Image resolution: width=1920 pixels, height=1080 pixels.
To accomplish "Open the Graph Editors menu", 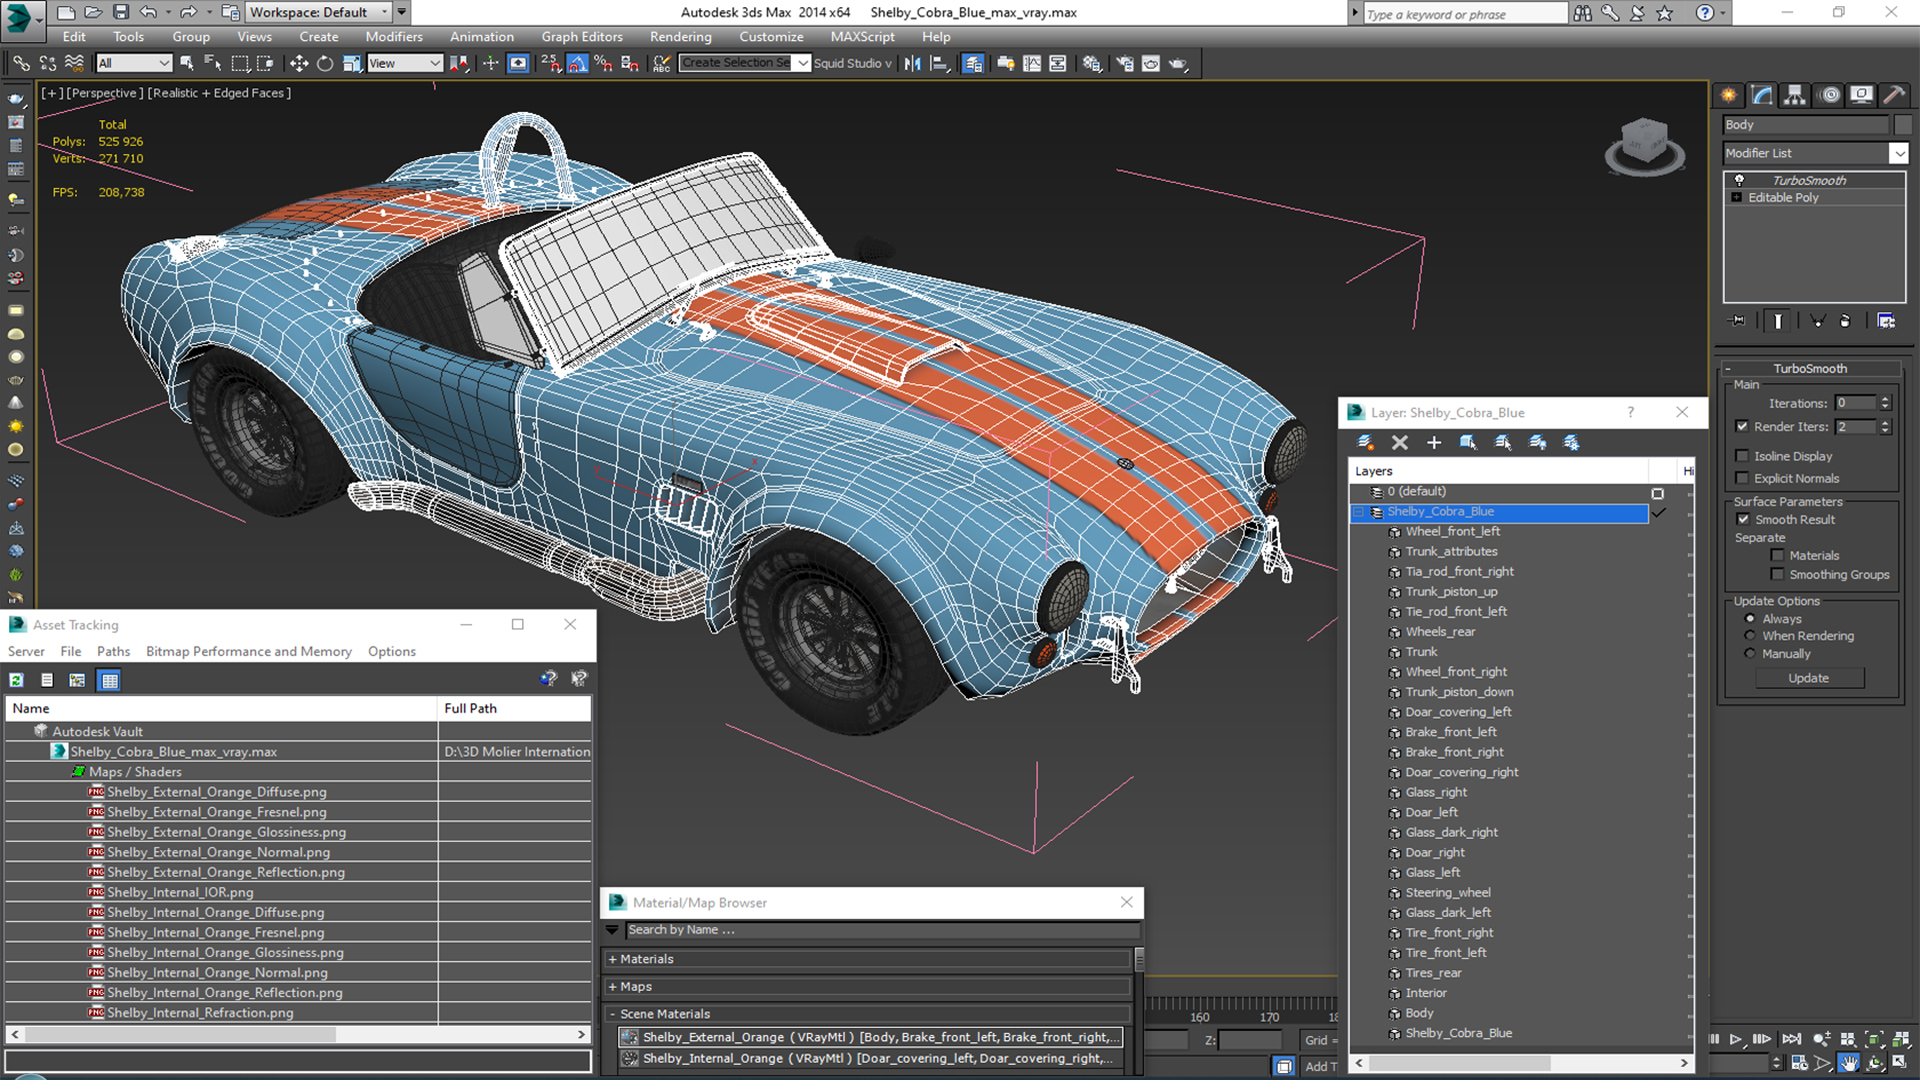I will (582, 37).
